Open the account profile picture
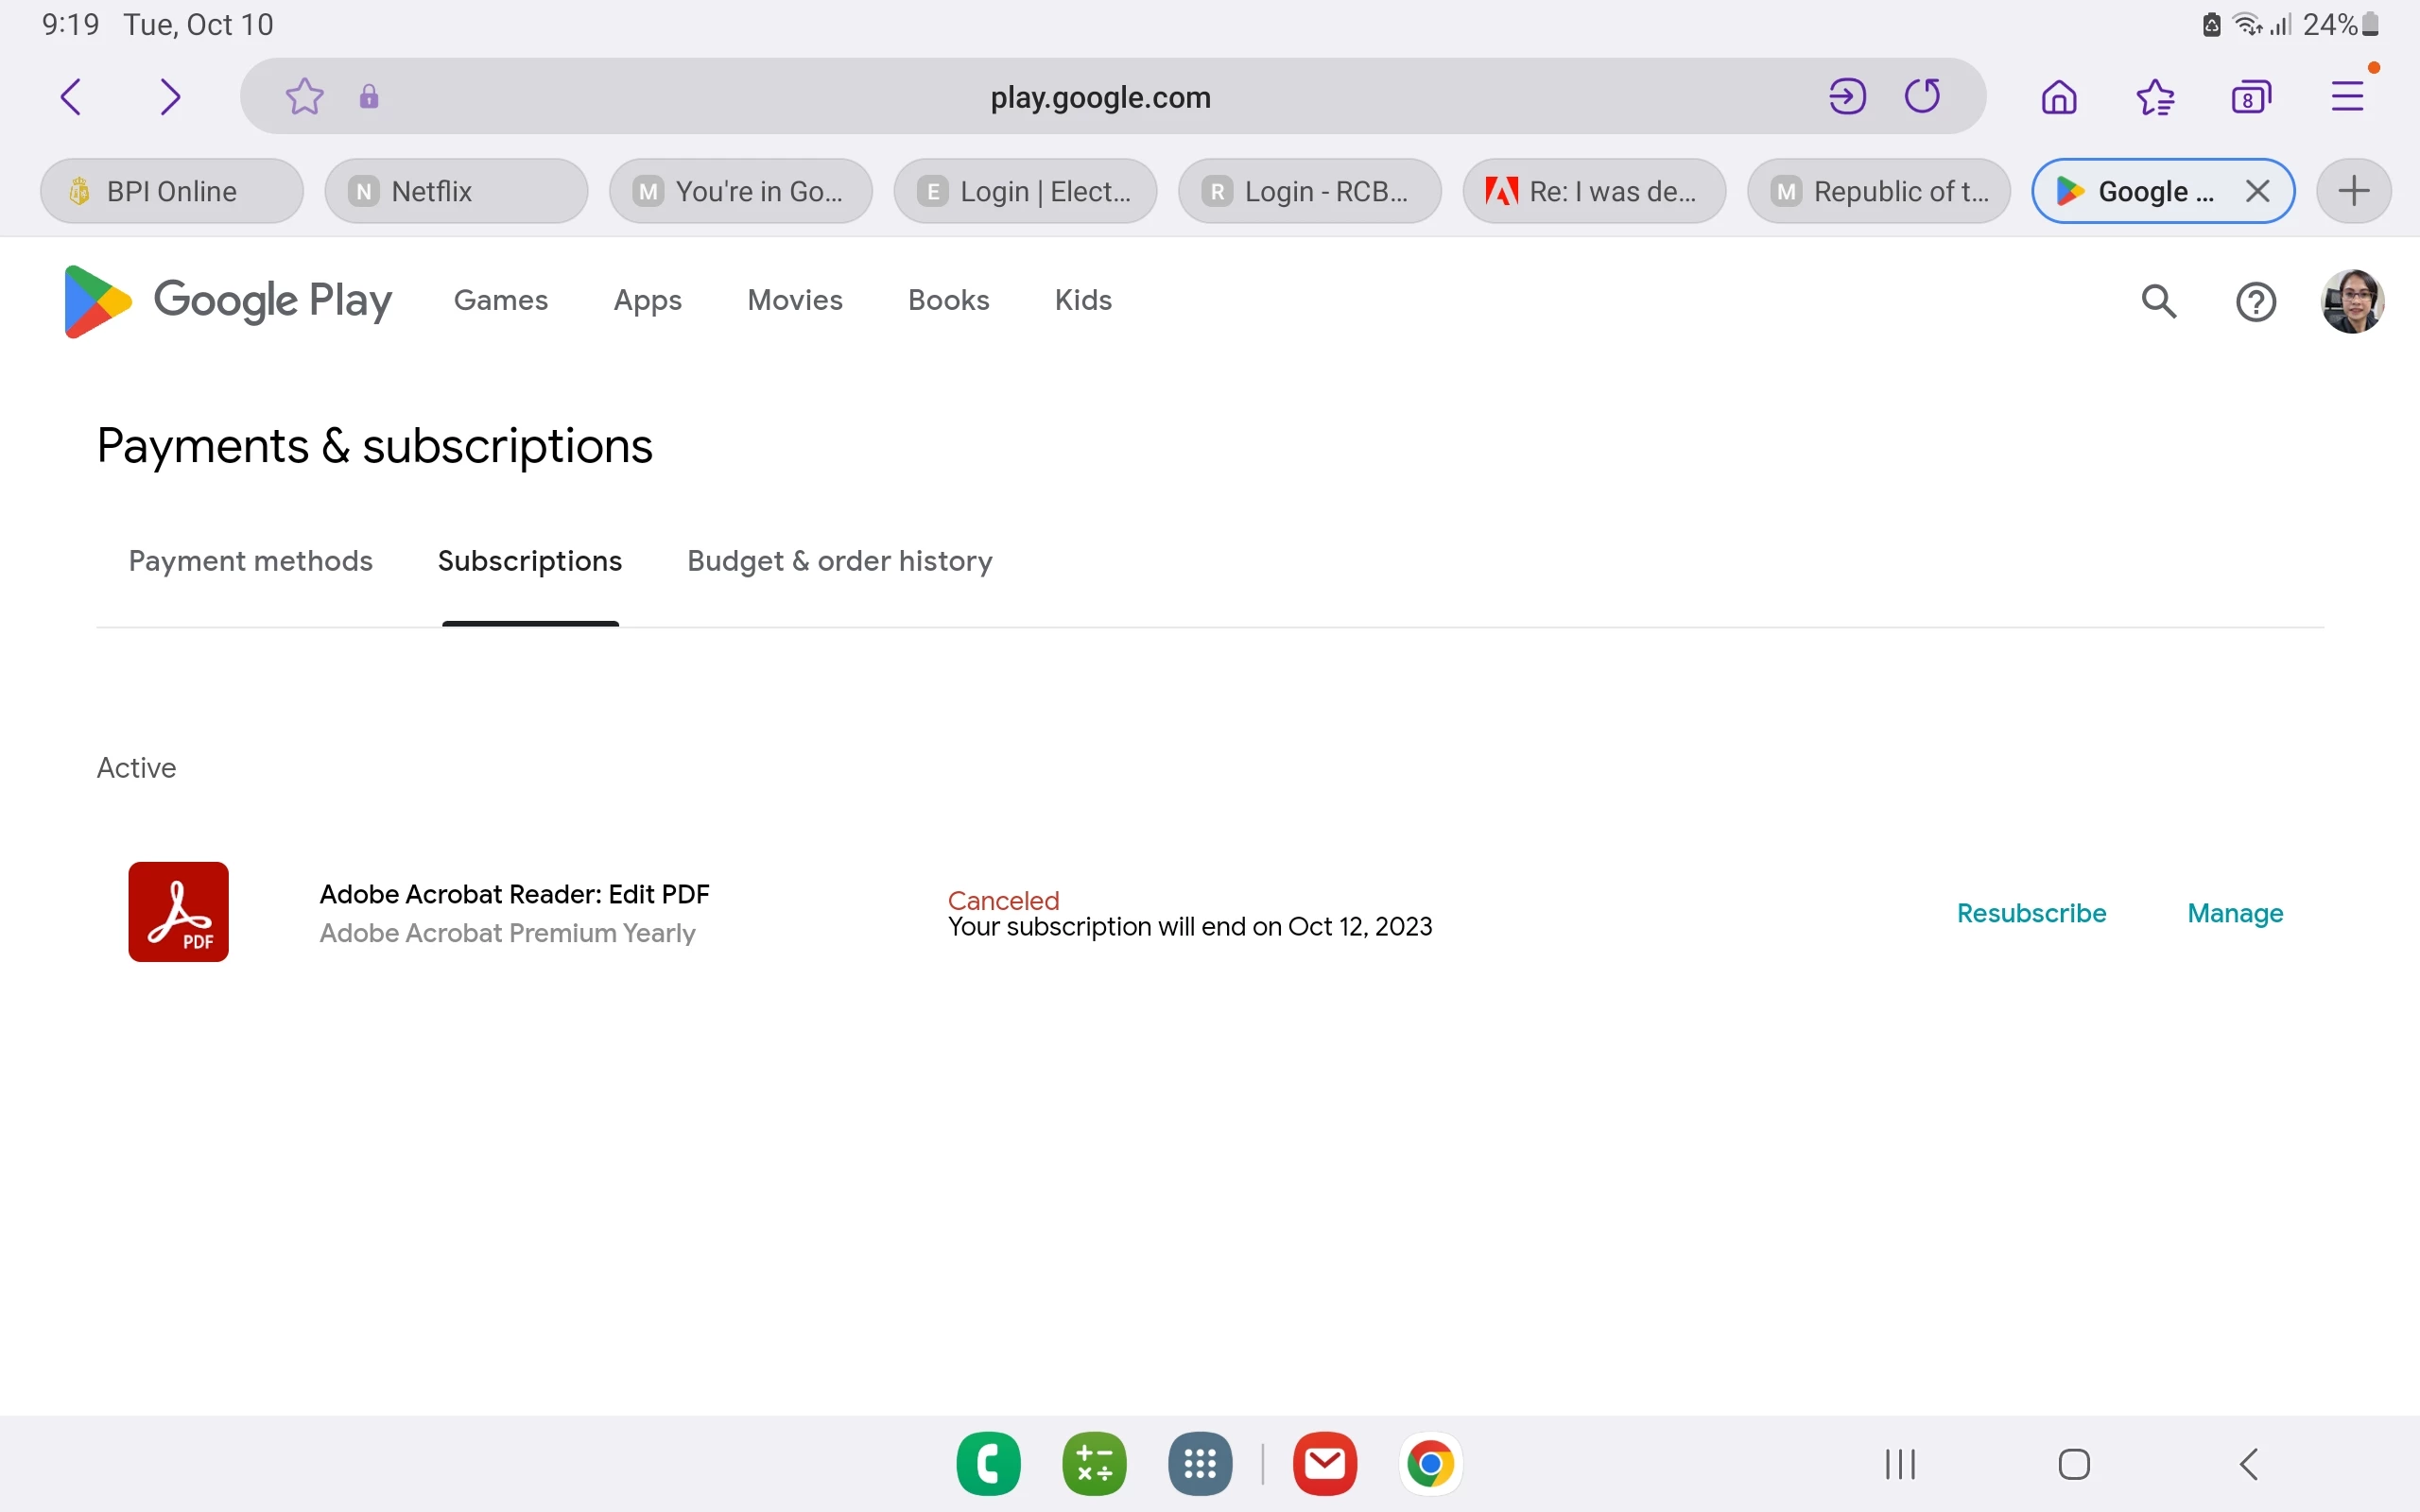The width and height of the screenshot is (2420, 1512). 2352,301
